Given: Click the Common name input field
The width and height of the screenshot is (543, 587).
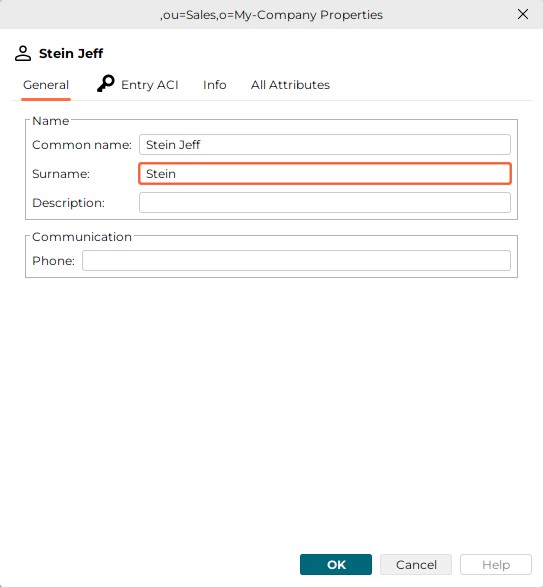Looking at the screenshot, I should [x=325, y=145].
